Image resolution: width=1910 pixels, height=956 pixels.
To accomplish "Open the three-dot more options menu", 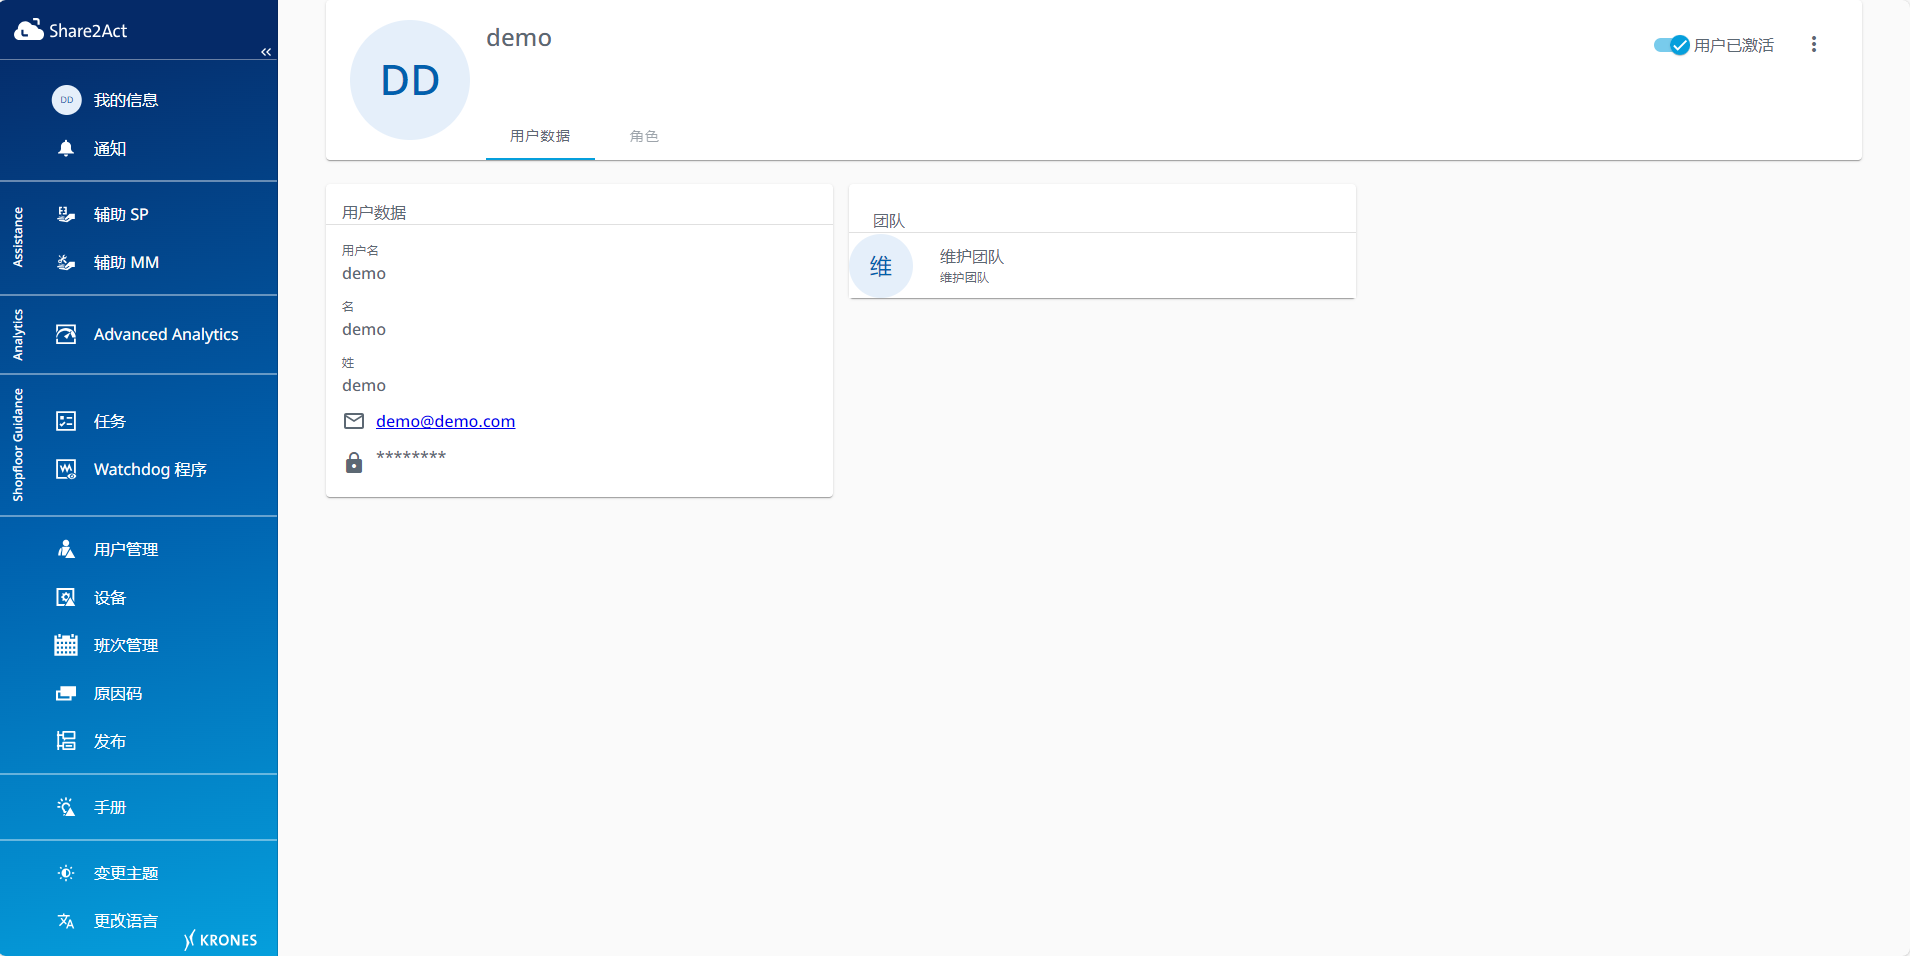I will 1813,45.
